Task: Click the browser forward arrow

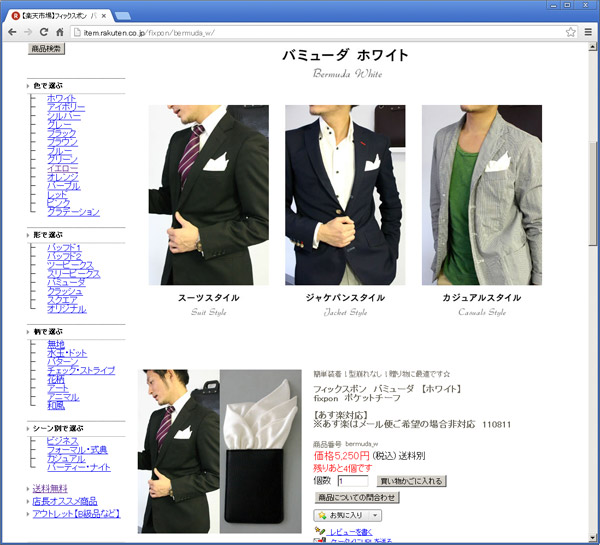Action: pyautogui.click(x=28, y=32)
